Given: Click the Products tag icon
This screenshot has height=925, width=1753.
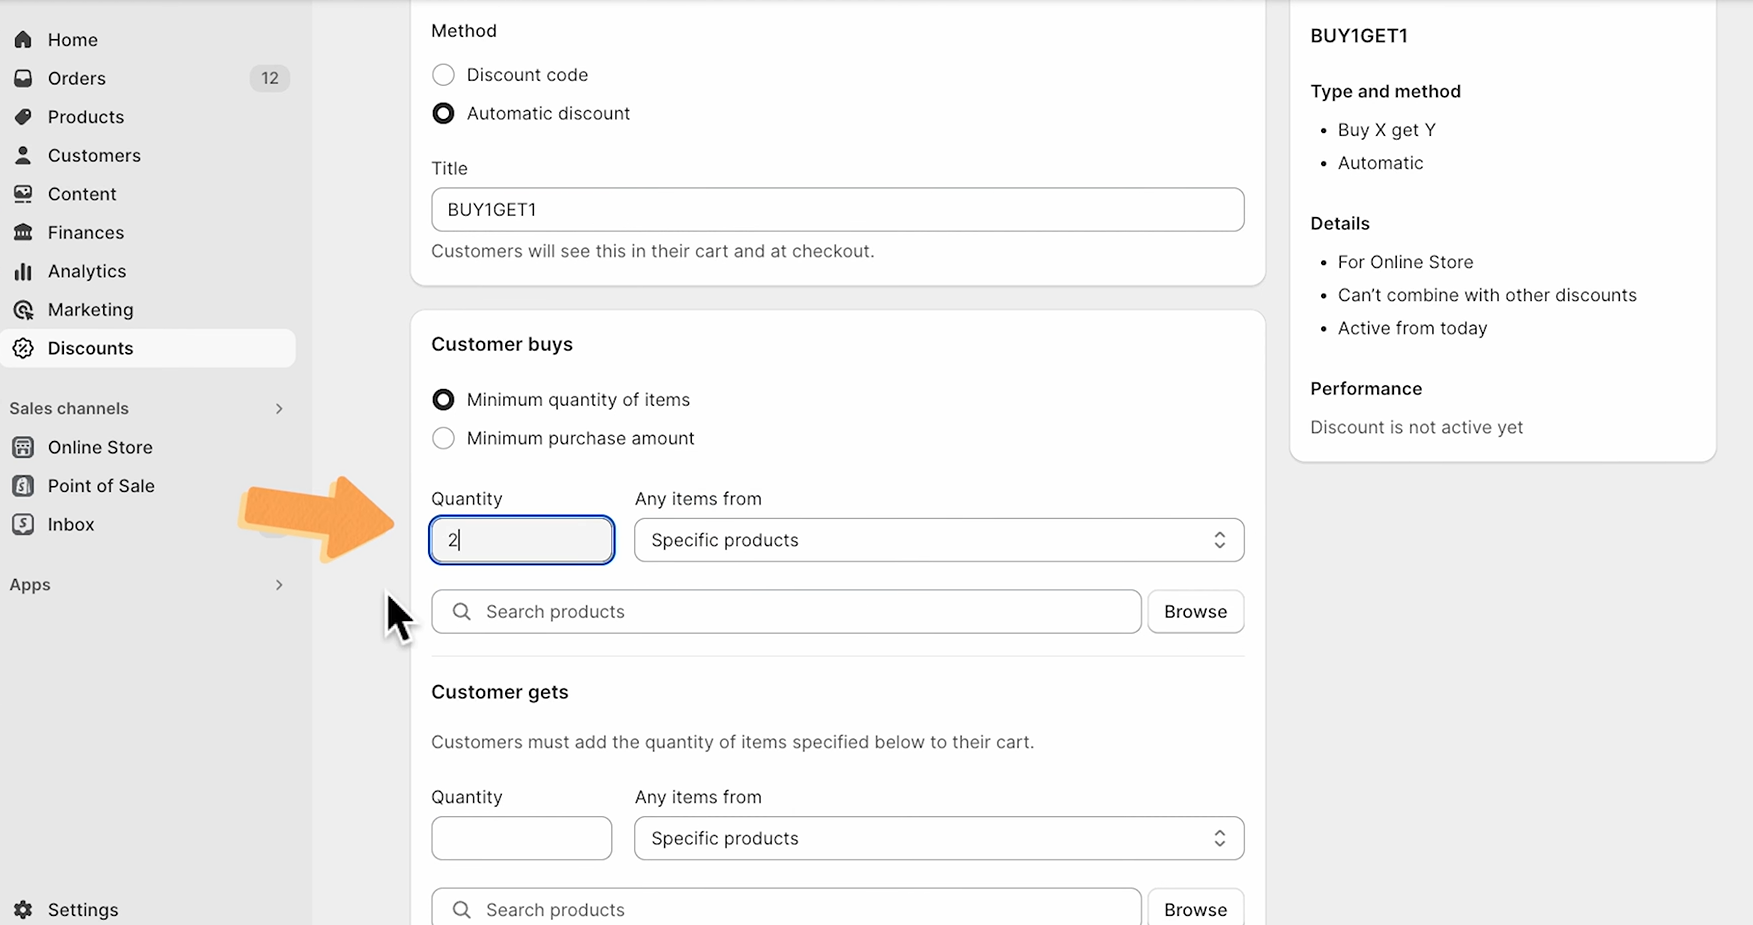Looking at the screenshot, I should point(23,117).
